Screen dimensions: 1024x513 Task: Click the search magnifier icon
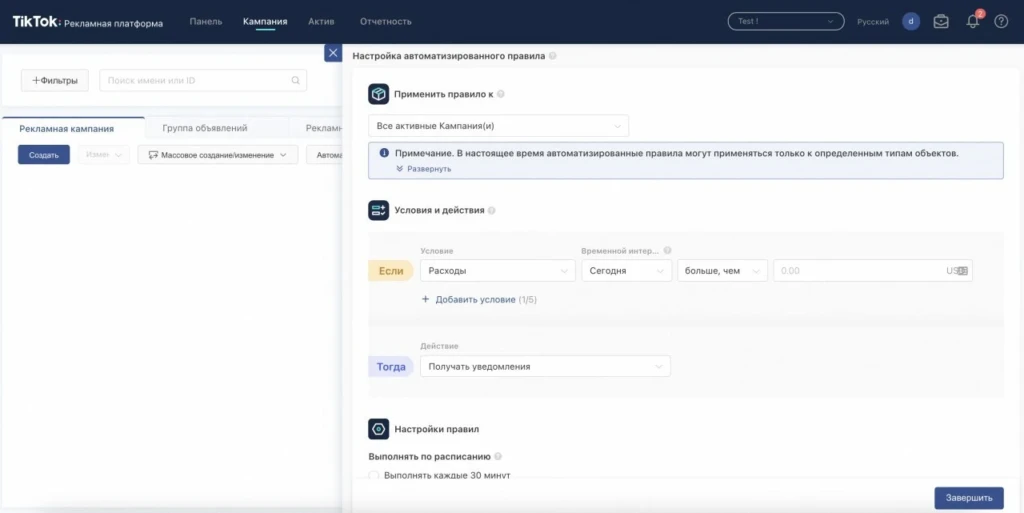tap(295, 80)
